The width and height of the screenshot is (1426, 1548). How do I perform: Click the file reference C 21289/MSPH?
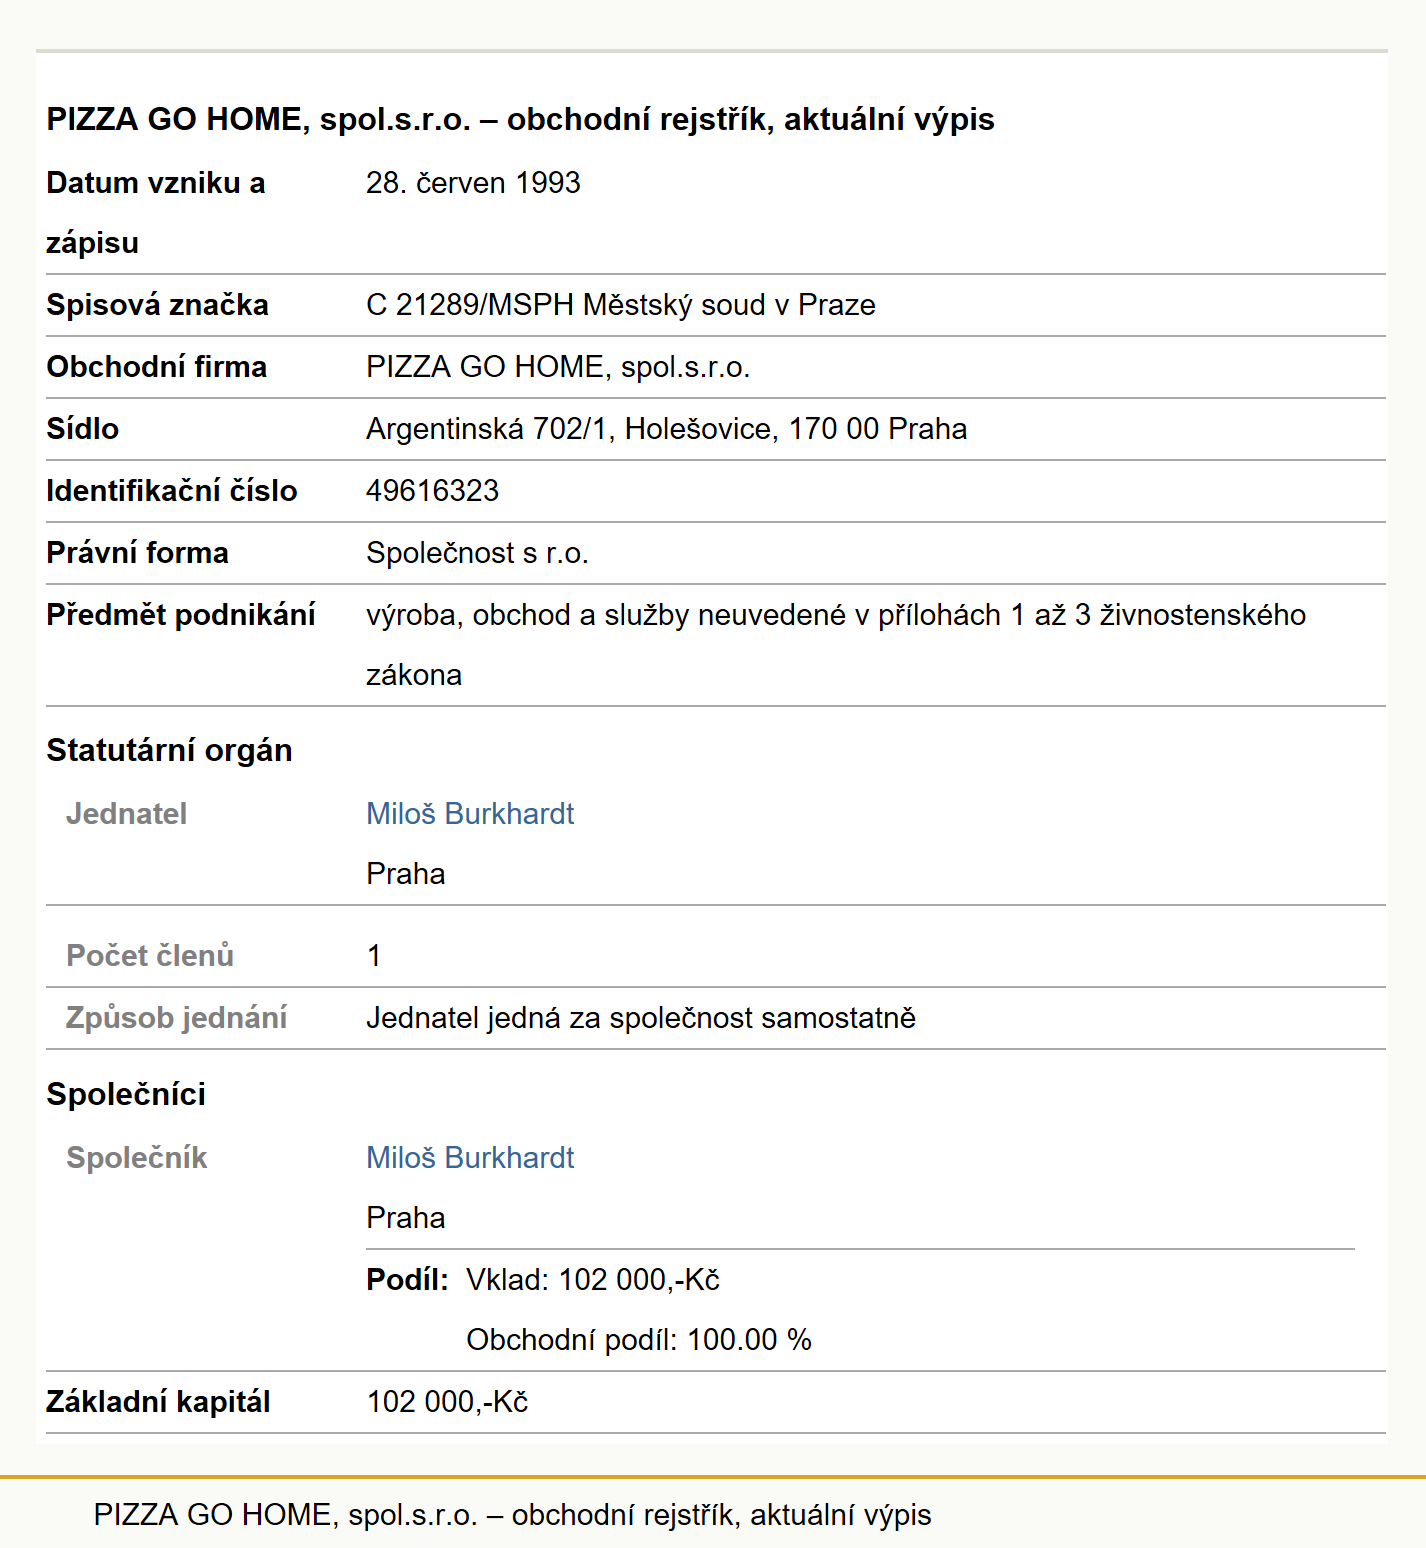point(620,305)
